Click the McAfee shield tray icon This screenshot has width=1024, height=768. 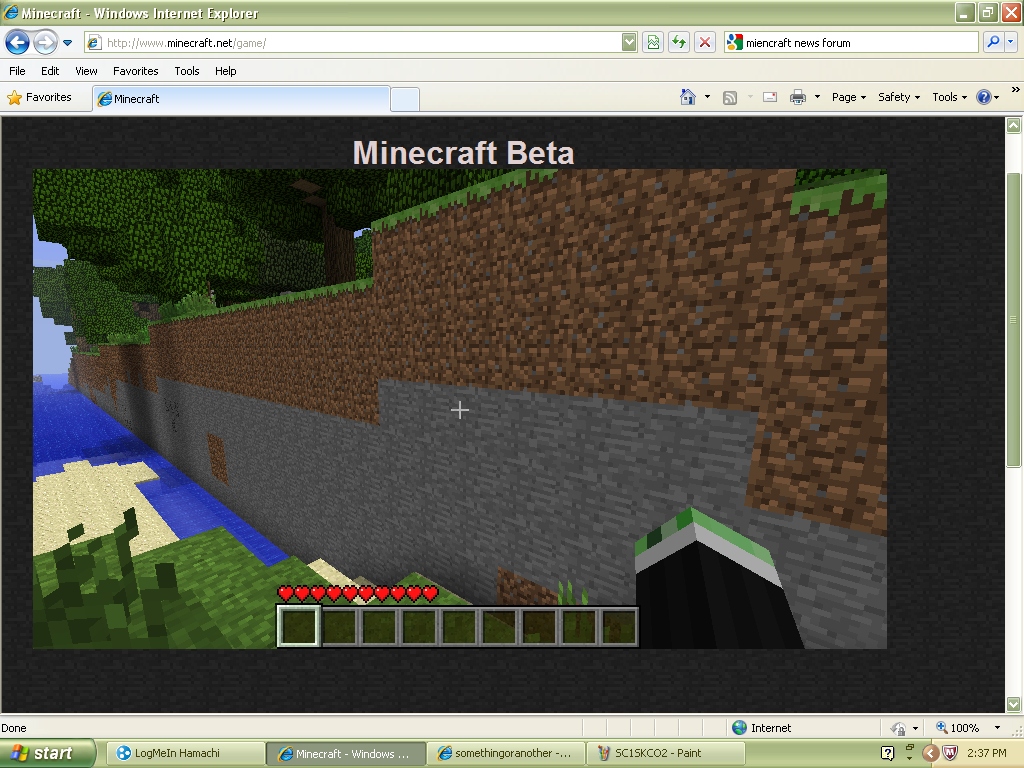coord(950,754)
